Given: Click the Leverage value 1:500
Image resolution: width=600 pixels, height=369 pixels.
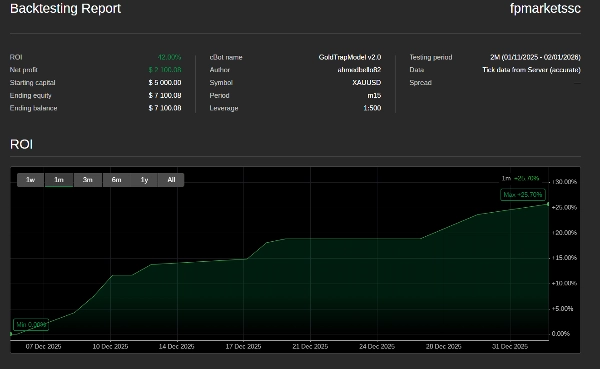Looking at the screenshot, I should pyautogui.click(x=372, y=108).
